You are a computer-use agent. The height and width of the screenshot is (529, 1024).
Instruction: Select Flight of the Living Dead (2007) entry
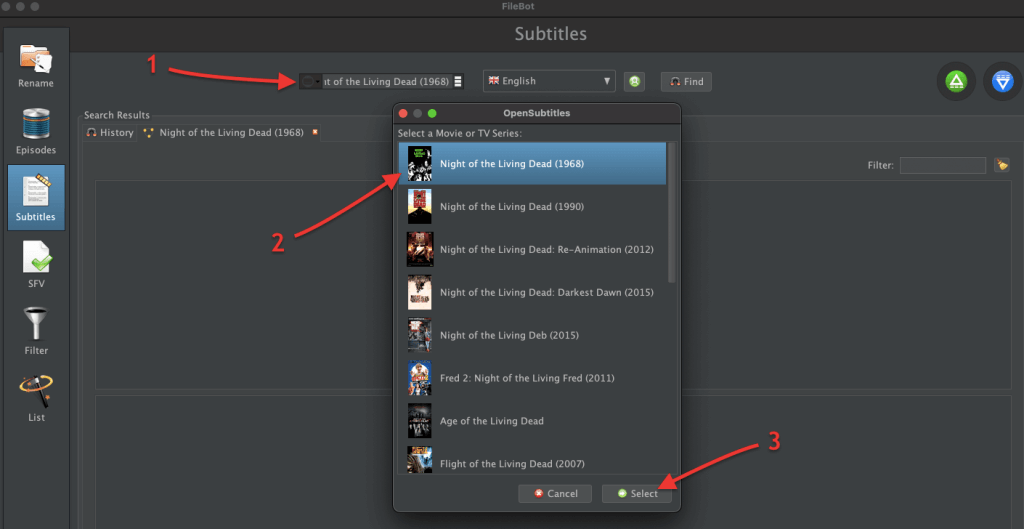coord(532,459)
